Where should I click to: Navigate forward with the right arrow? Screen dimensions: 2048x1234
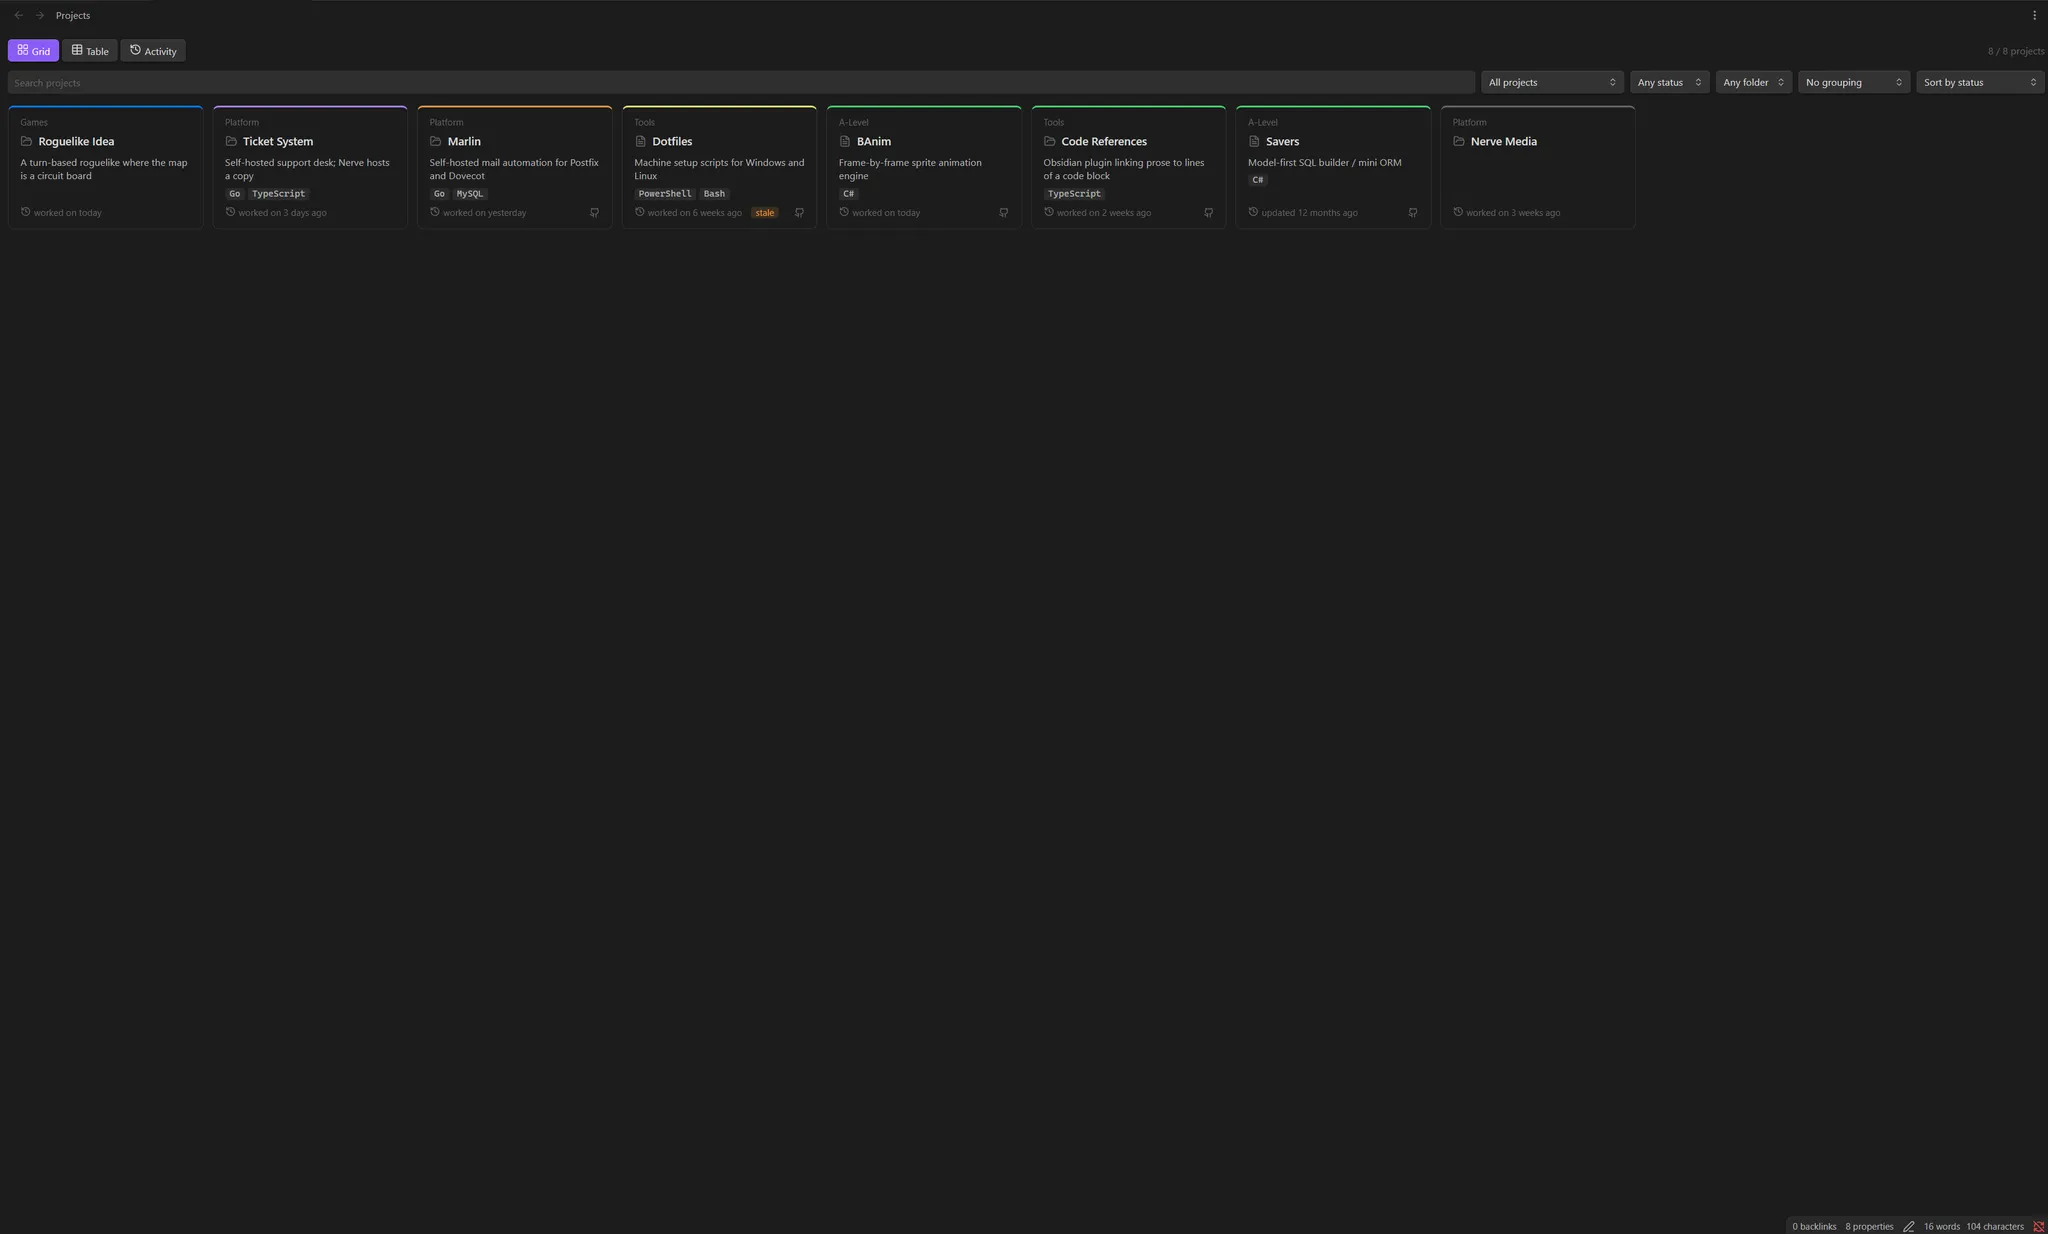pyautogui.click(x=40, y=15)
